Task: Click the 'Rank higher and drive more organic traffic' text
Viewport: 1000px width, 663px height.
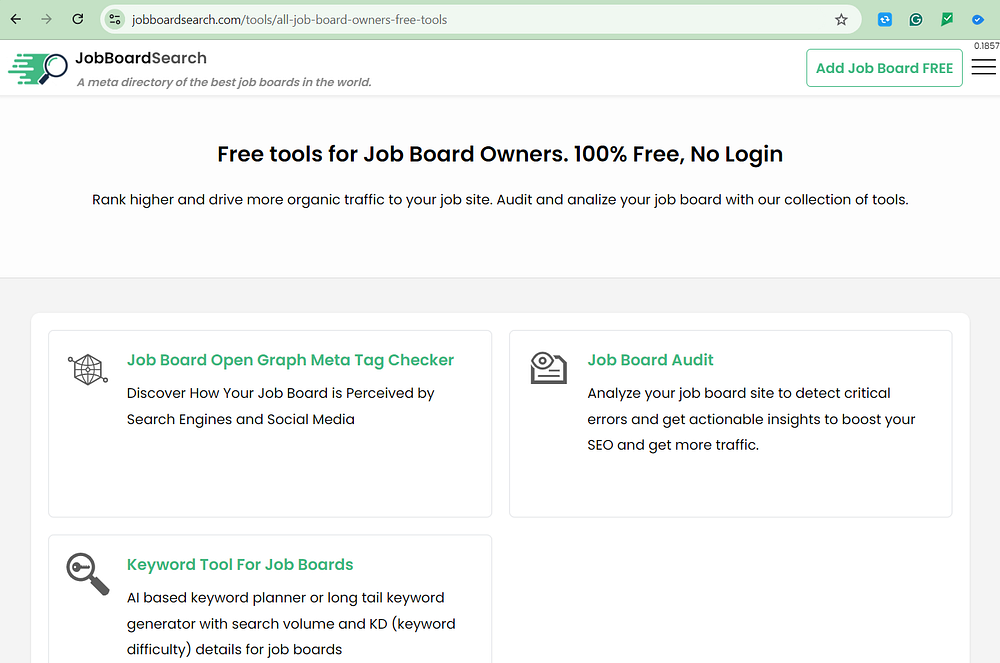Action: tap(500, 200)
